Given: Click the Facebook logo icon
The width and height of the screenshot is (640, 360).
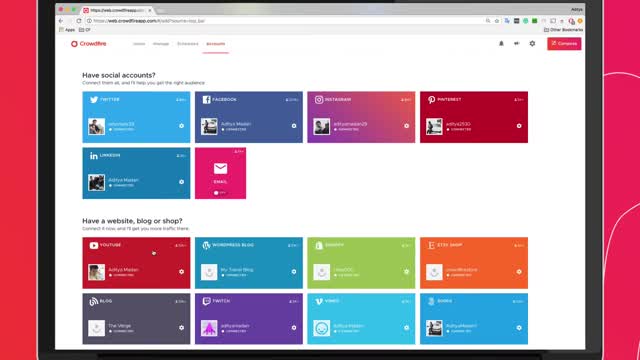Looking at the screenshot, I should (207, 100).
